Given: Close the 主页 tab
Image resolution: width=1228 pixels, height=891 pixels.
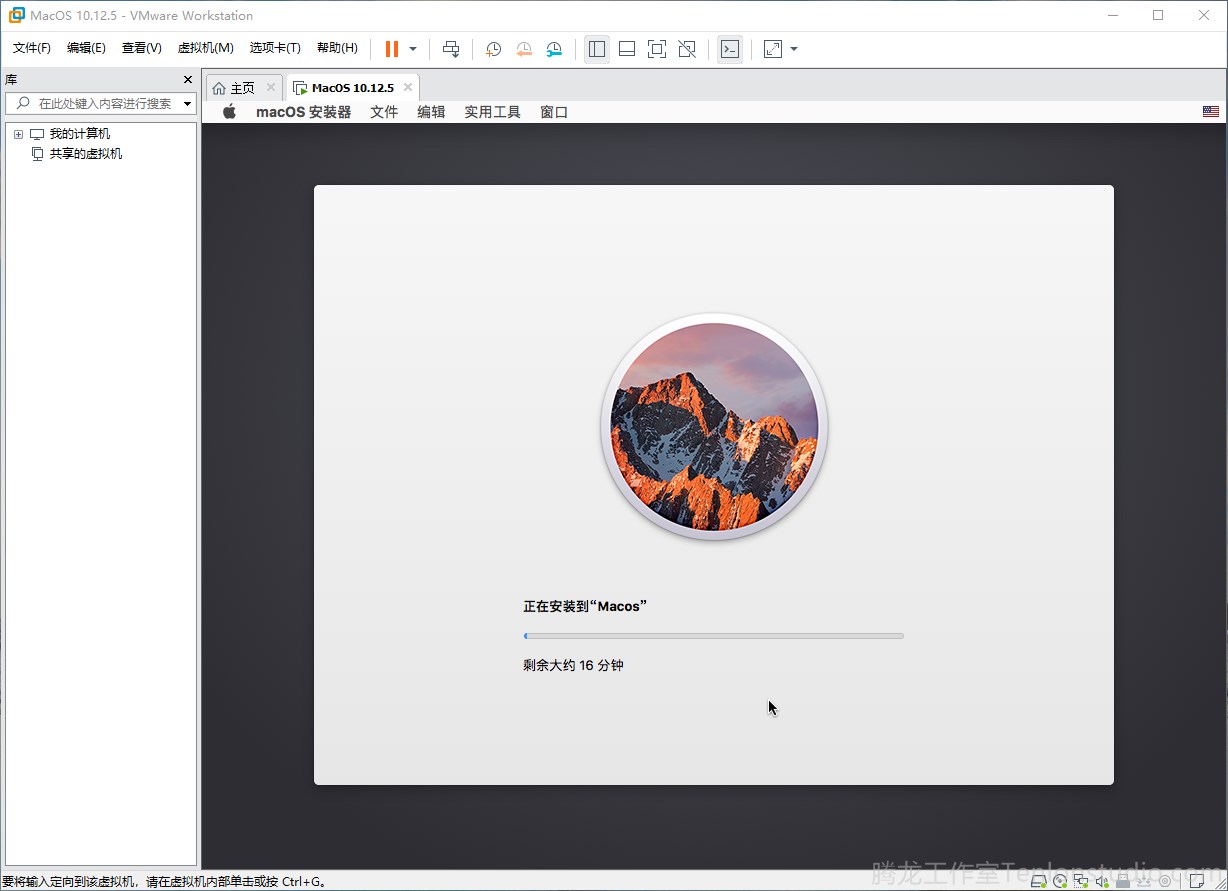Looking at the screenshot, I should point(271,88).
